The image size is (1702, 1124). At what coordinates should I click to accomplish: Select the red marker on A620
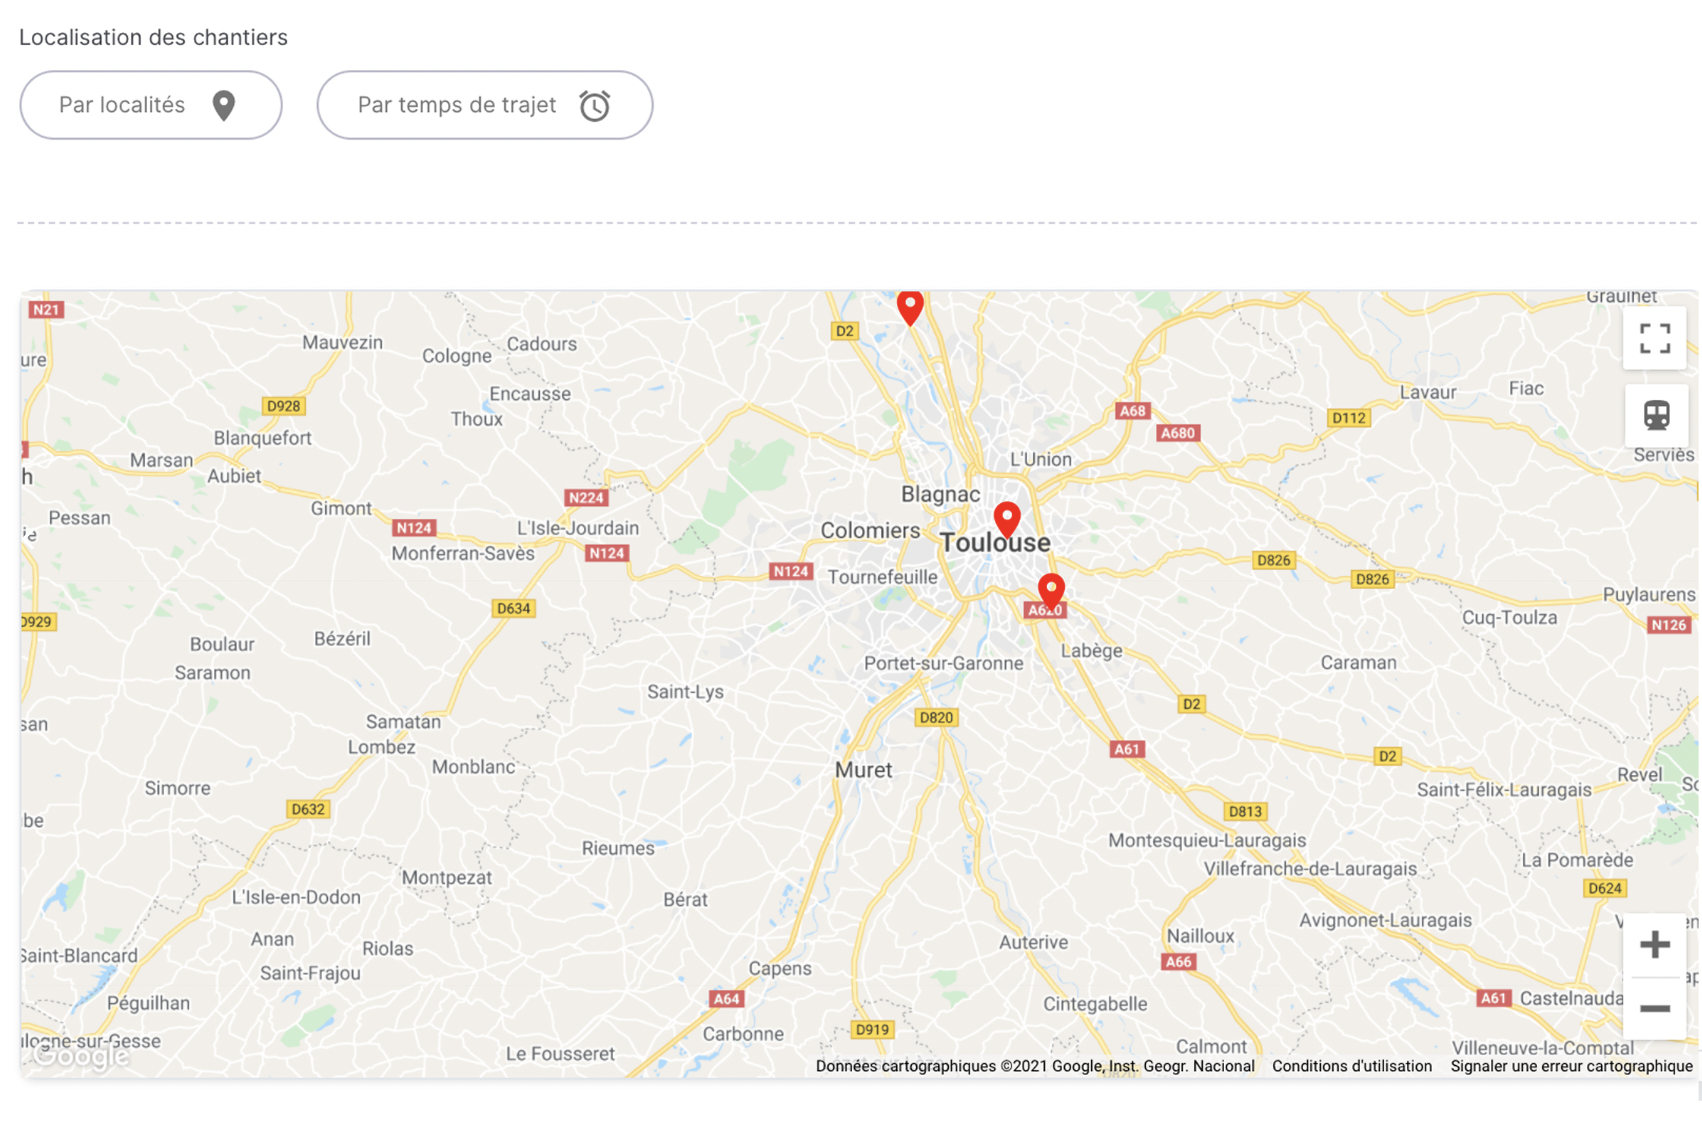[x=1051, y=591]
